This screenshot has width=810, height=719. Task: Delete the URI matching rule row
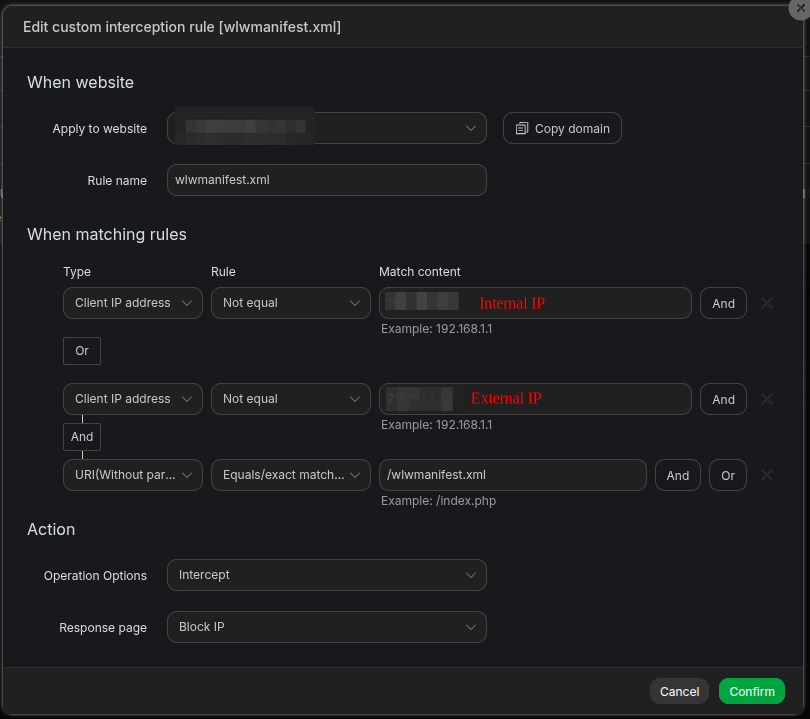pyautogui.click(x=767, y=475)
